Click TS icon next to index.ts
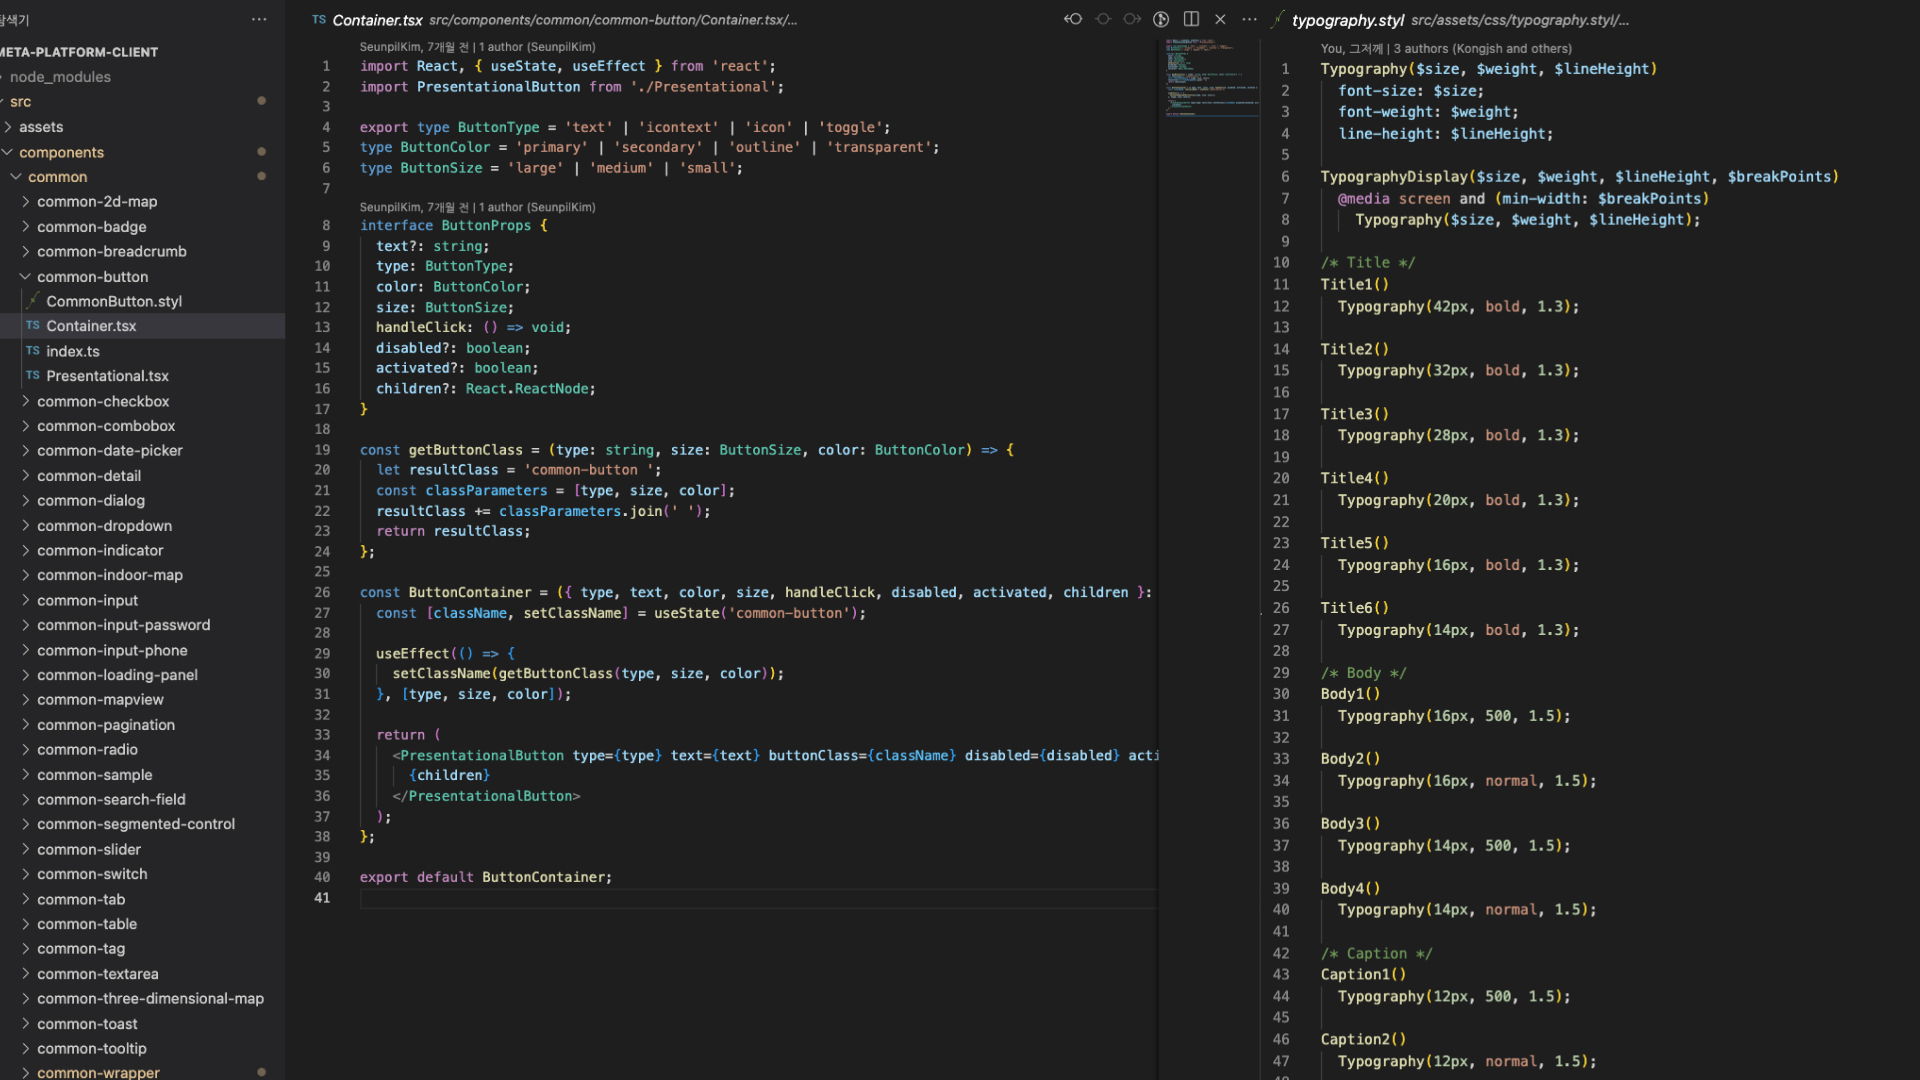The height and width of the screenshot is (1080, 1920). click(33, 351)
